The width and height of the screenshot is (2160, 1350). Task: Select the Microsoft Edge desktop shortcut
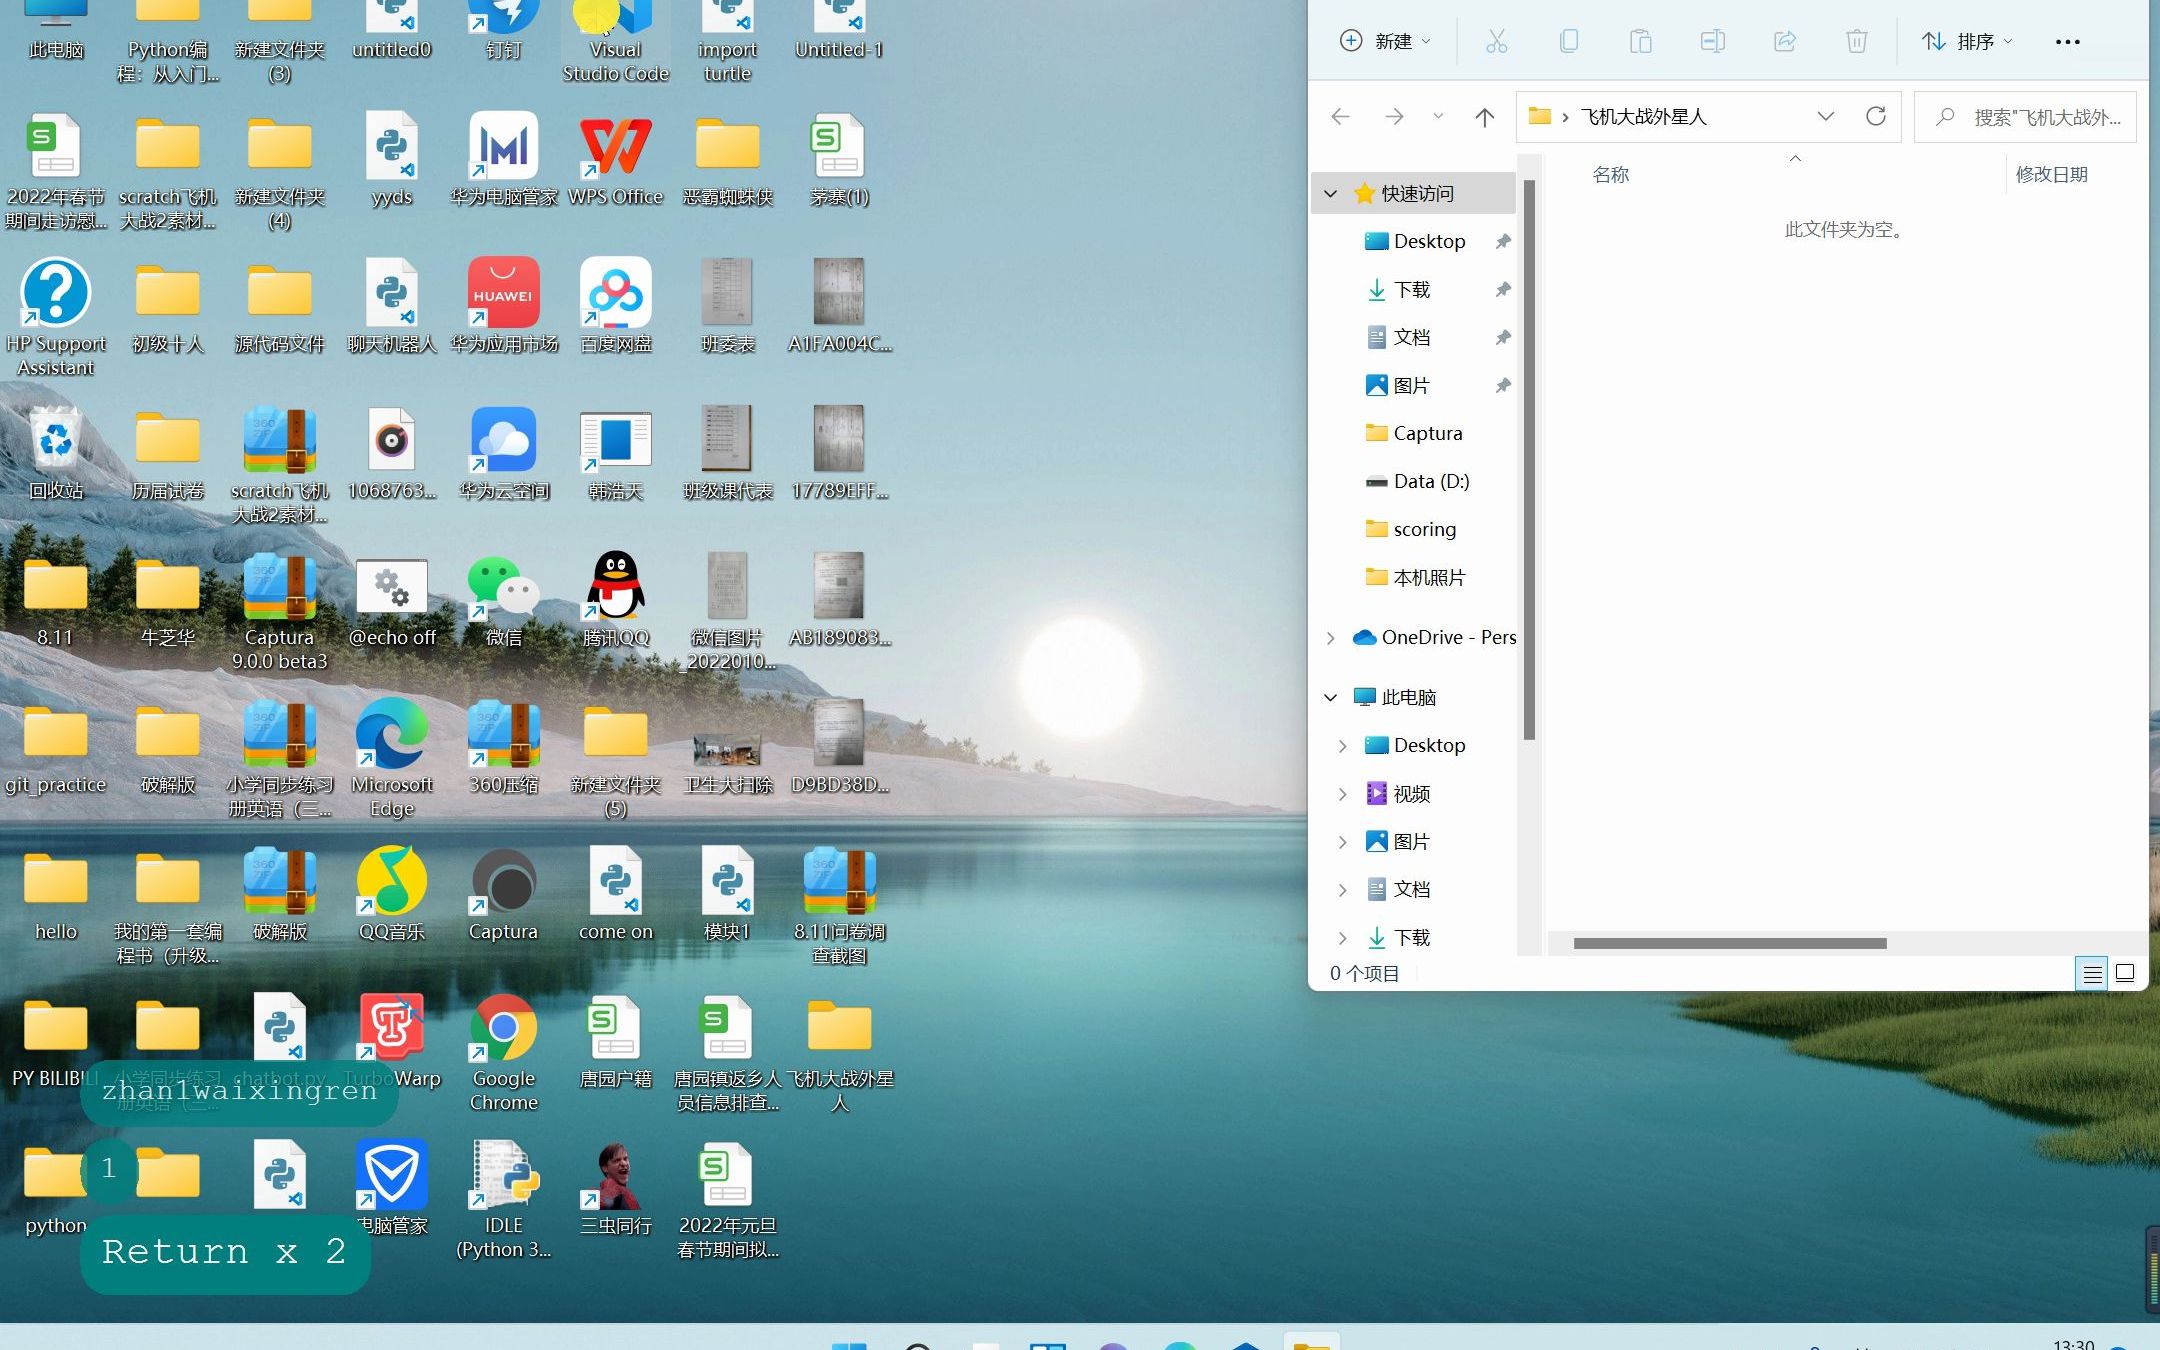391,734
